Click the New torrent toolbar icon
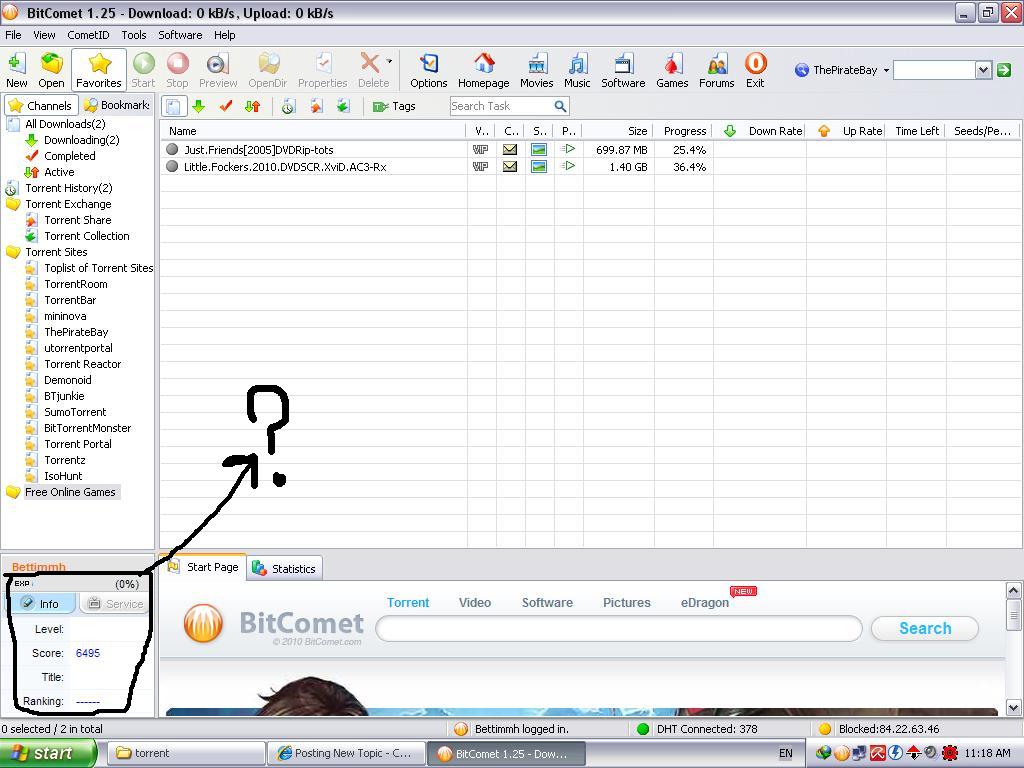Image resolution: width=1024 pixels, height=768 pixels. click(17, 70)
